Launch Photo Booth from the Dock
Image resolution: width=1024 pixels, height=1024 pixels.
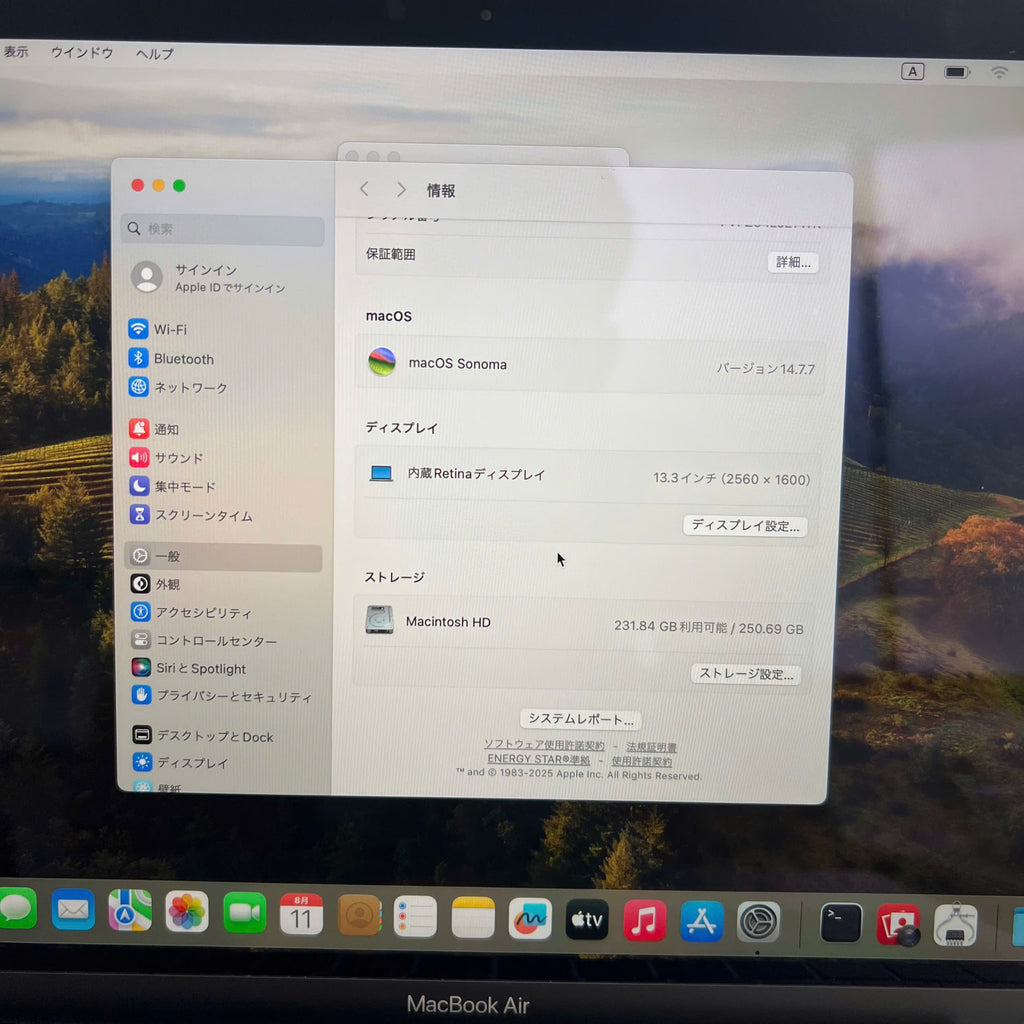898,924
